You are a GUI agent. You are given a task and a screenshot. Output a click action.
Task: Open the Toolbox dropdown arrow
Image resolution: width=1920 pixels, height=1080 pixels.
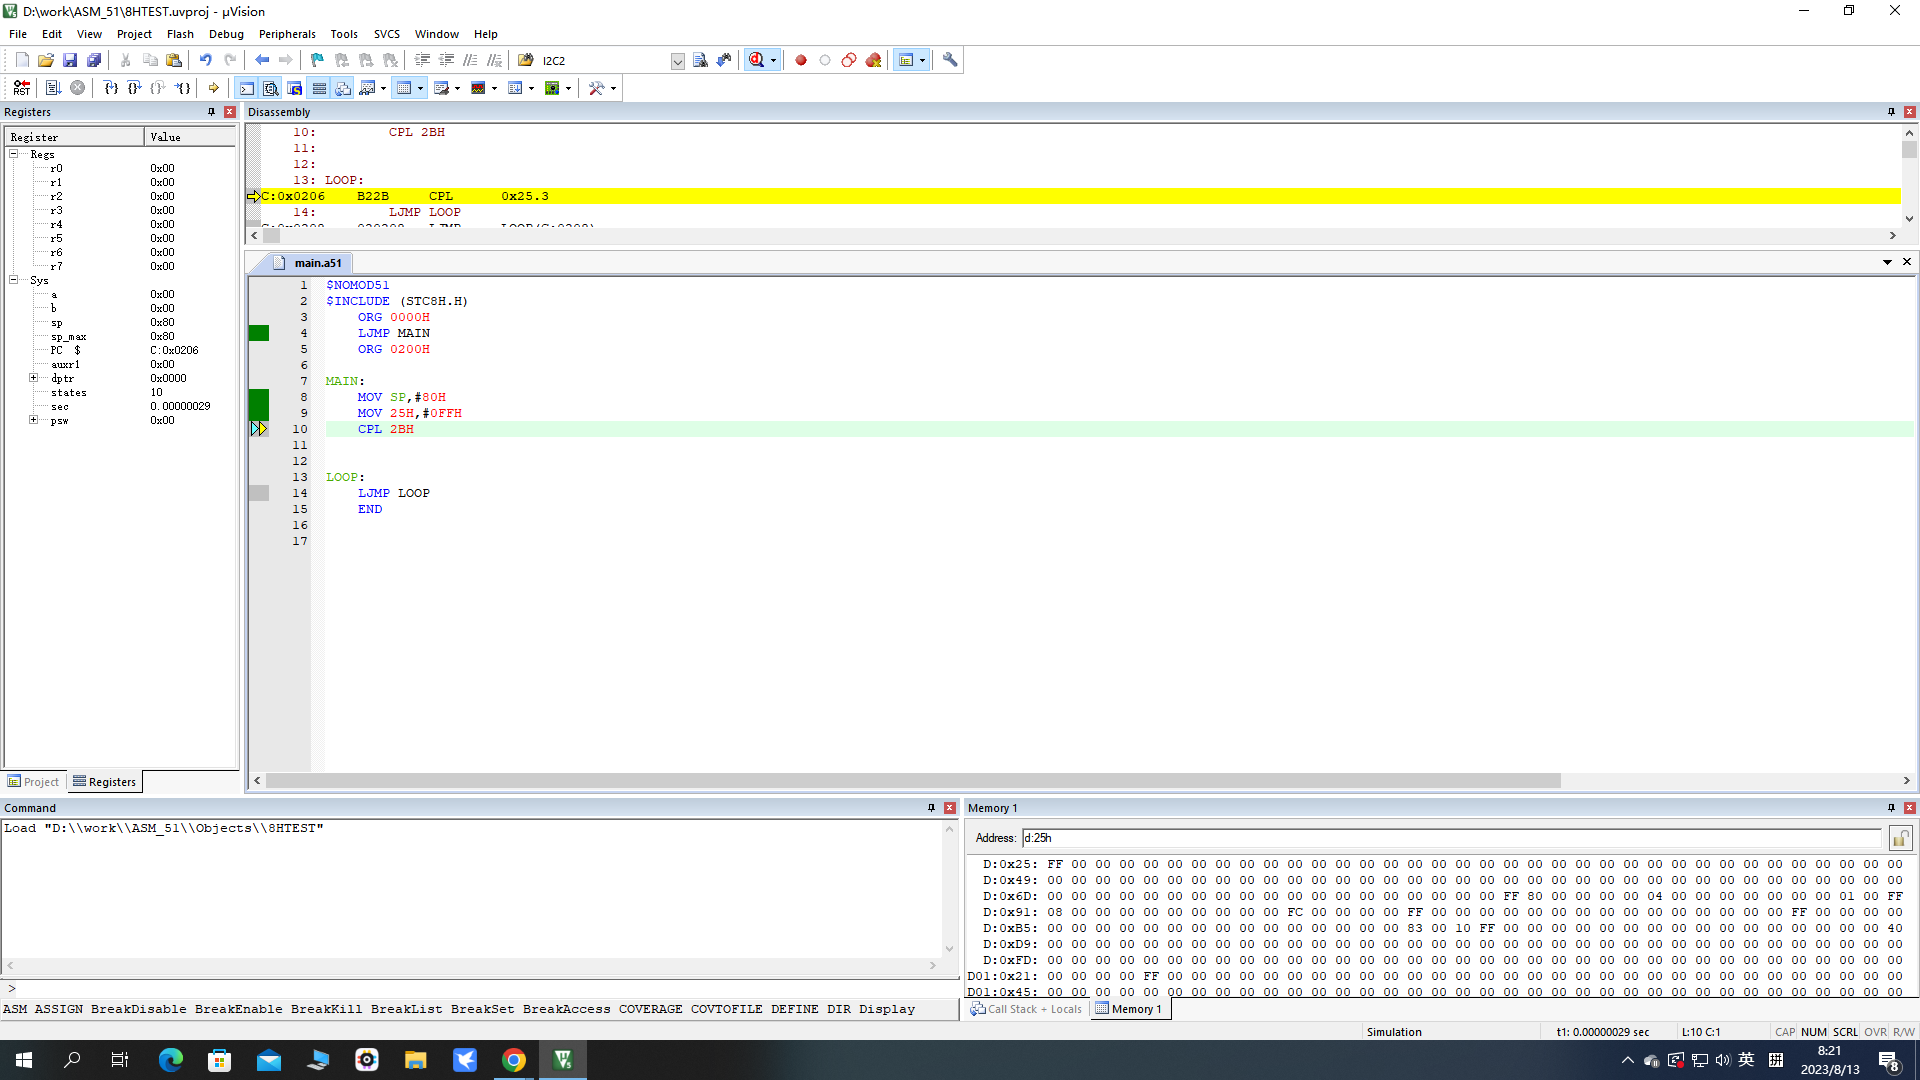pos(613,88)
